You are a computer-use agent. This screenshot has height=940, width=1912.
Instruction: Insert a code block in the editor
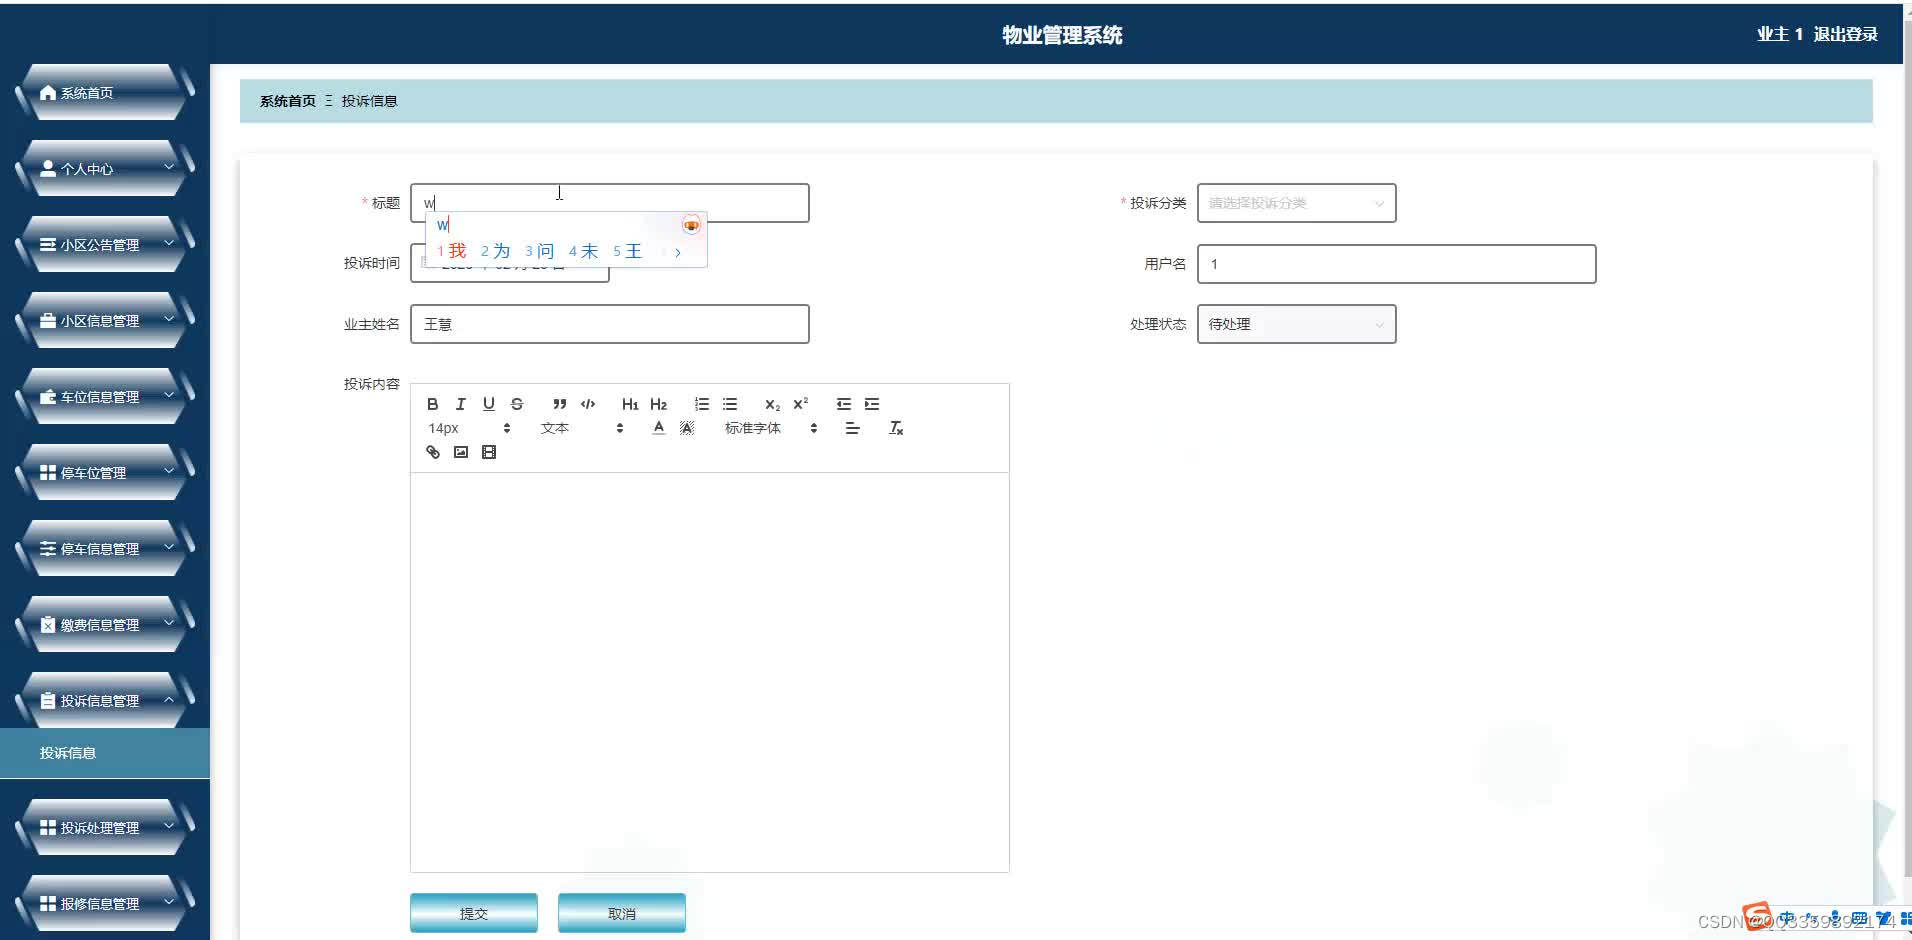pyautogui.click(x=588, y=404)
